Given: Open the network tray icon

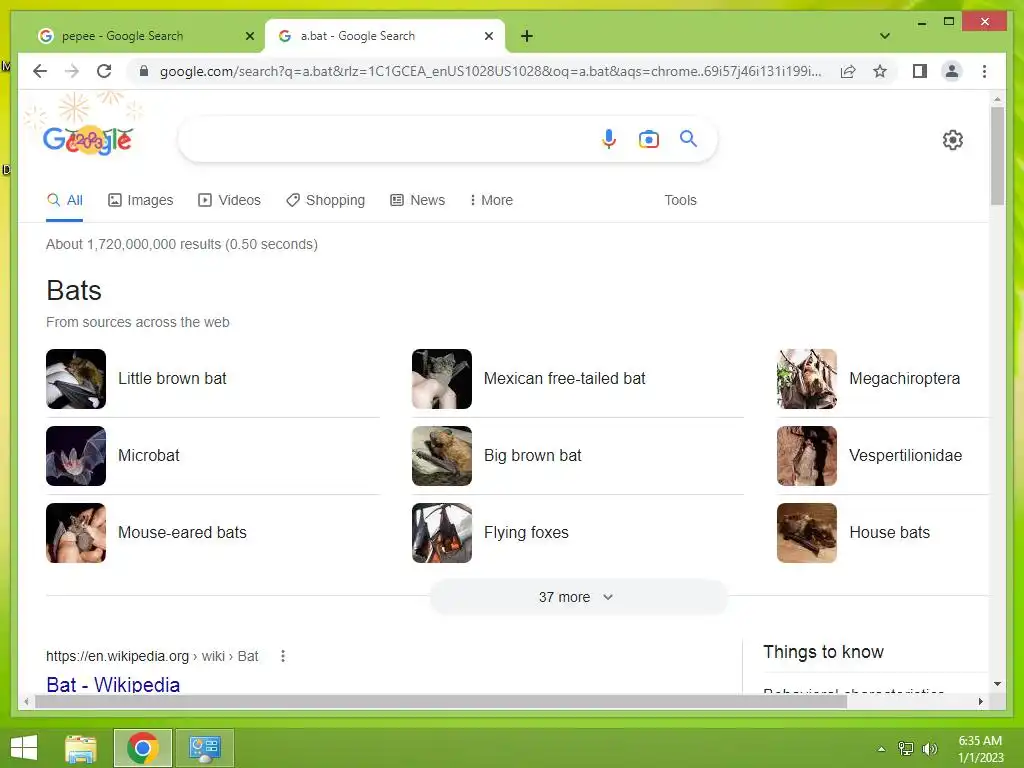Looking at the screenshot, I should [906, 748].
